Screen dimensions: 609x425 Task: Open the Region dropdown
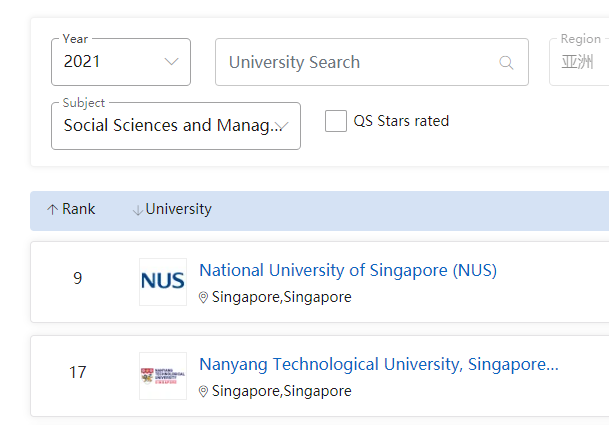pyautogui.click(x=580, y=62)
